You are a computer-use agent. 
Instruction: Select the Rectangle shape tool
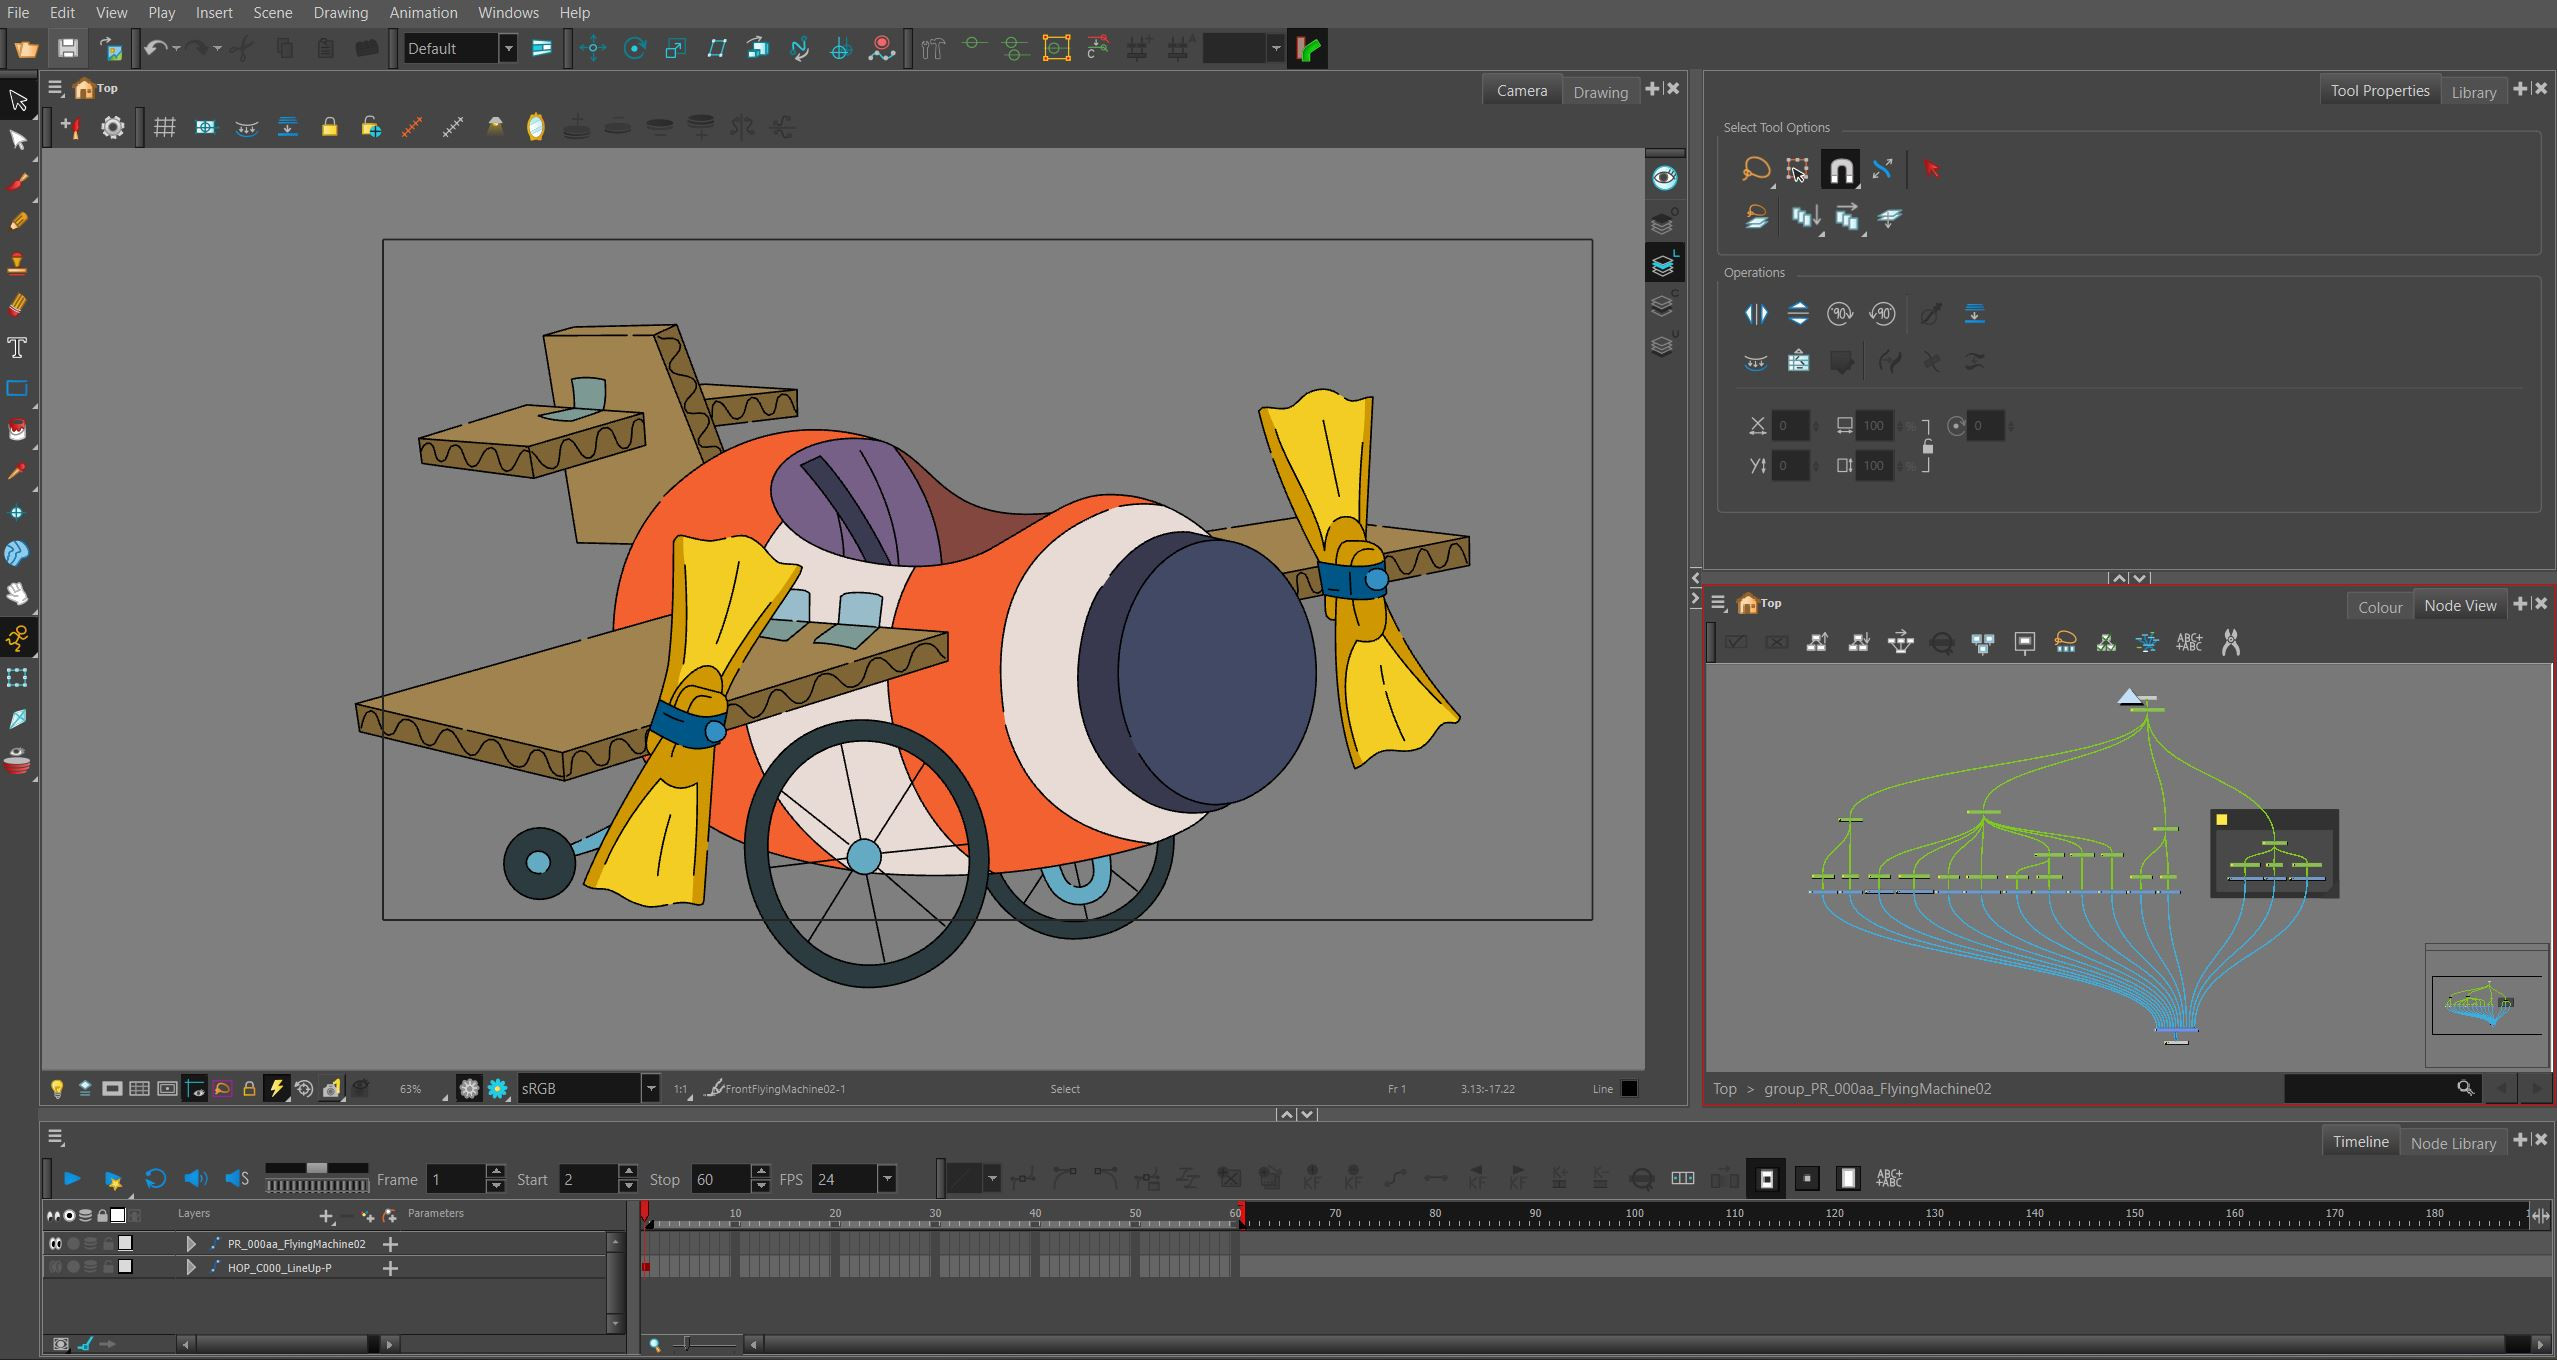click(18, 389)
